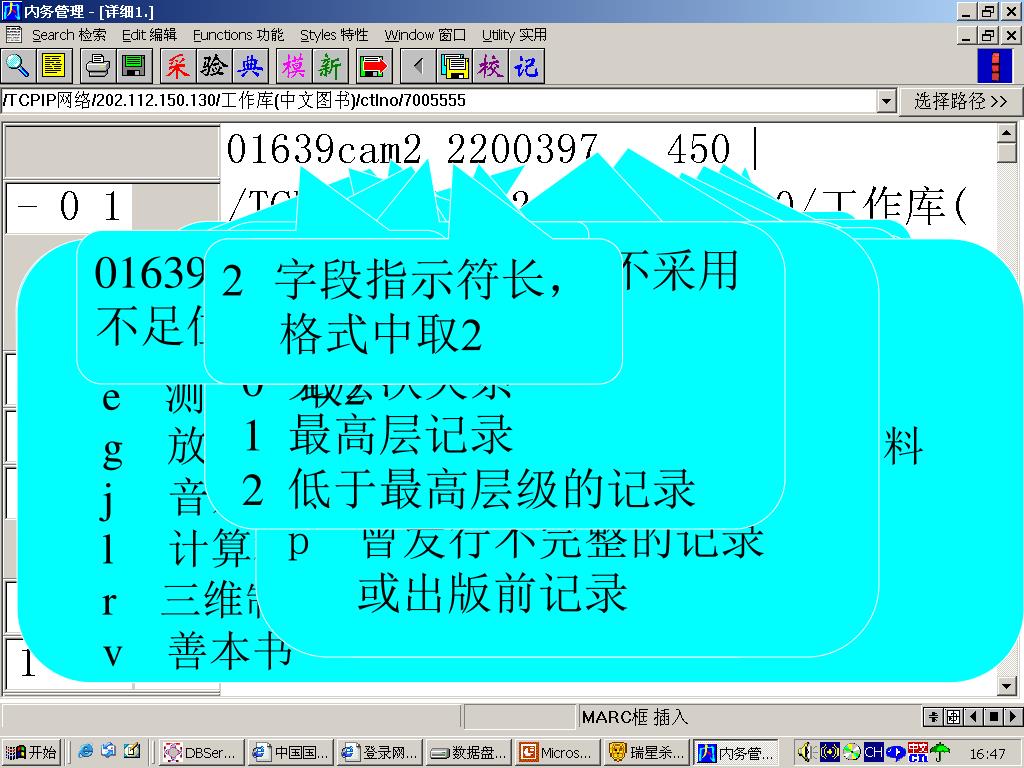Click the blue 记 toolbar button
The width and height of the screenshot is (1024, 768).
coord(526,66)
